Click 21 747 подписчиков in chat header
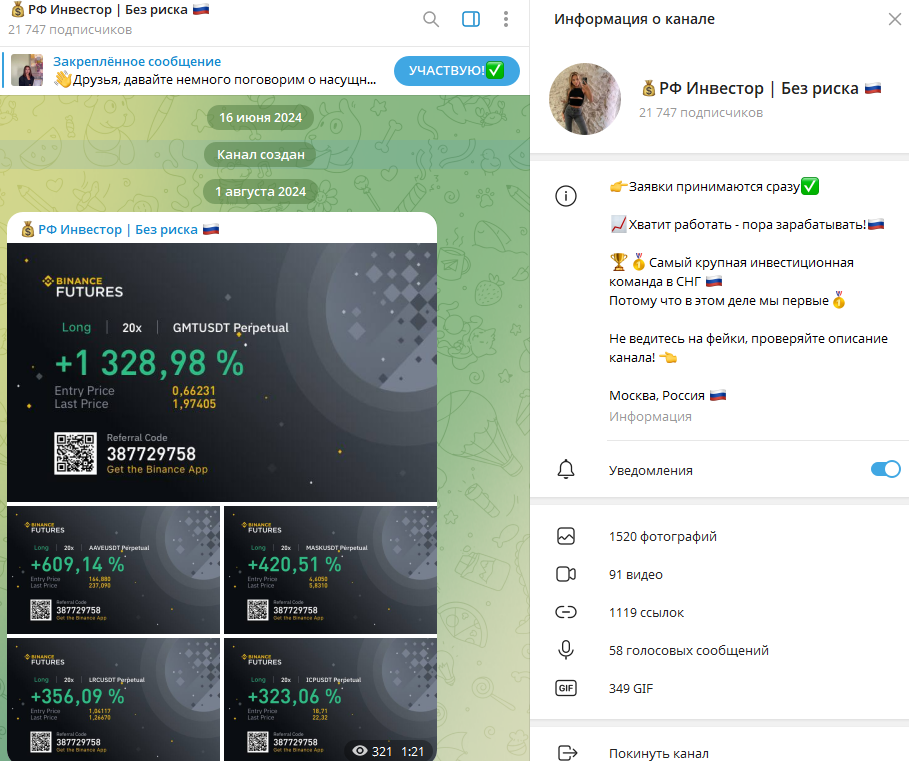The height and width of the screenshot is (761, 909). click(x=70, y=30)
